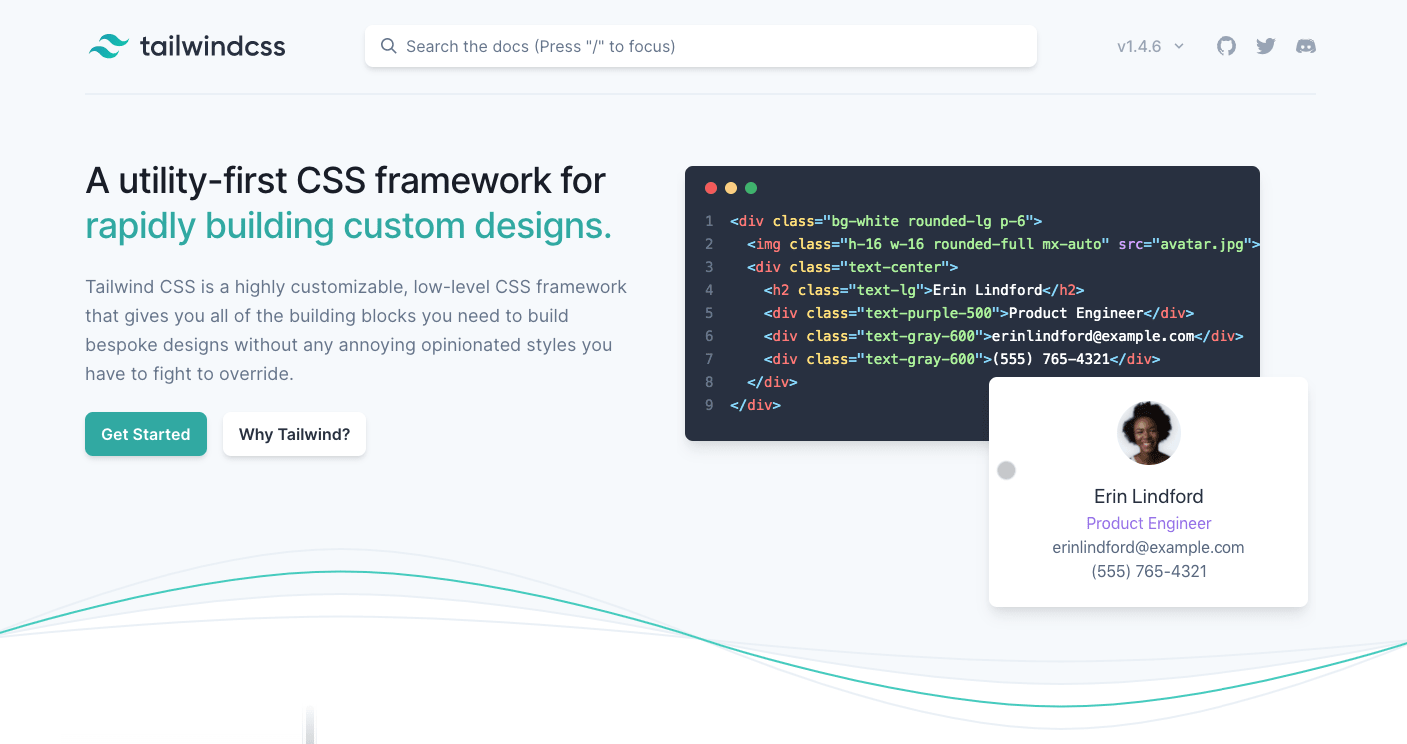Click the gray circle beside the profile card
The height and width of the screenshot is (744, 1407).
click(x=1006, y=470)
